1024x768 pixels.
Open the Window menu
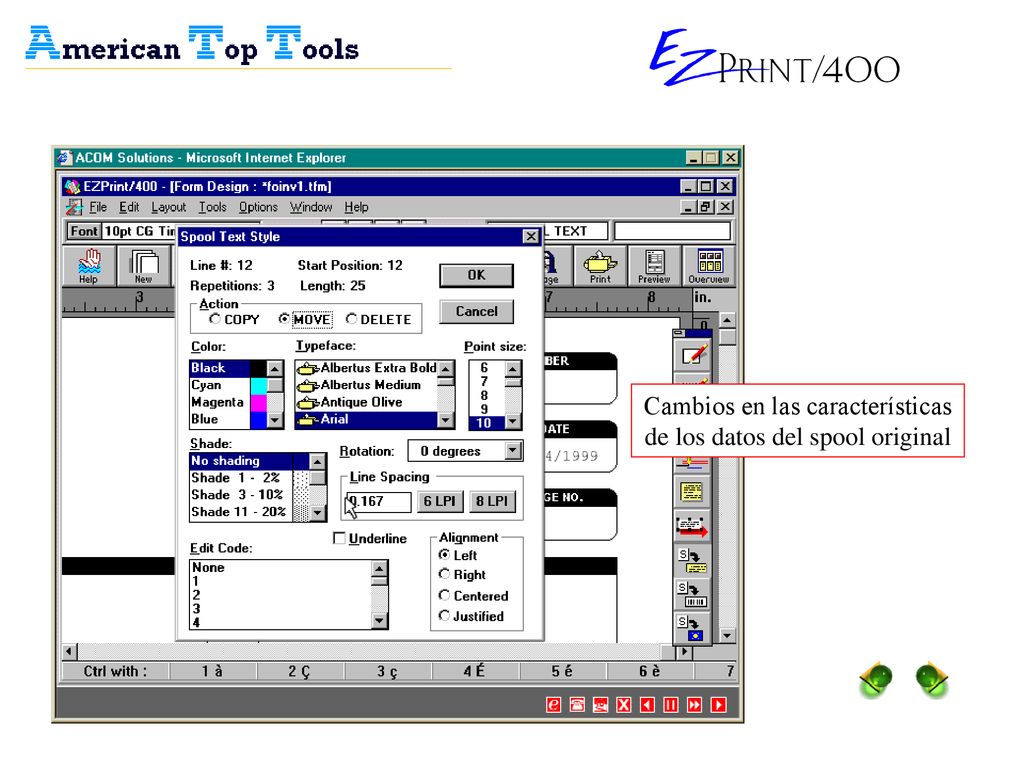click(x=311, y=207)
